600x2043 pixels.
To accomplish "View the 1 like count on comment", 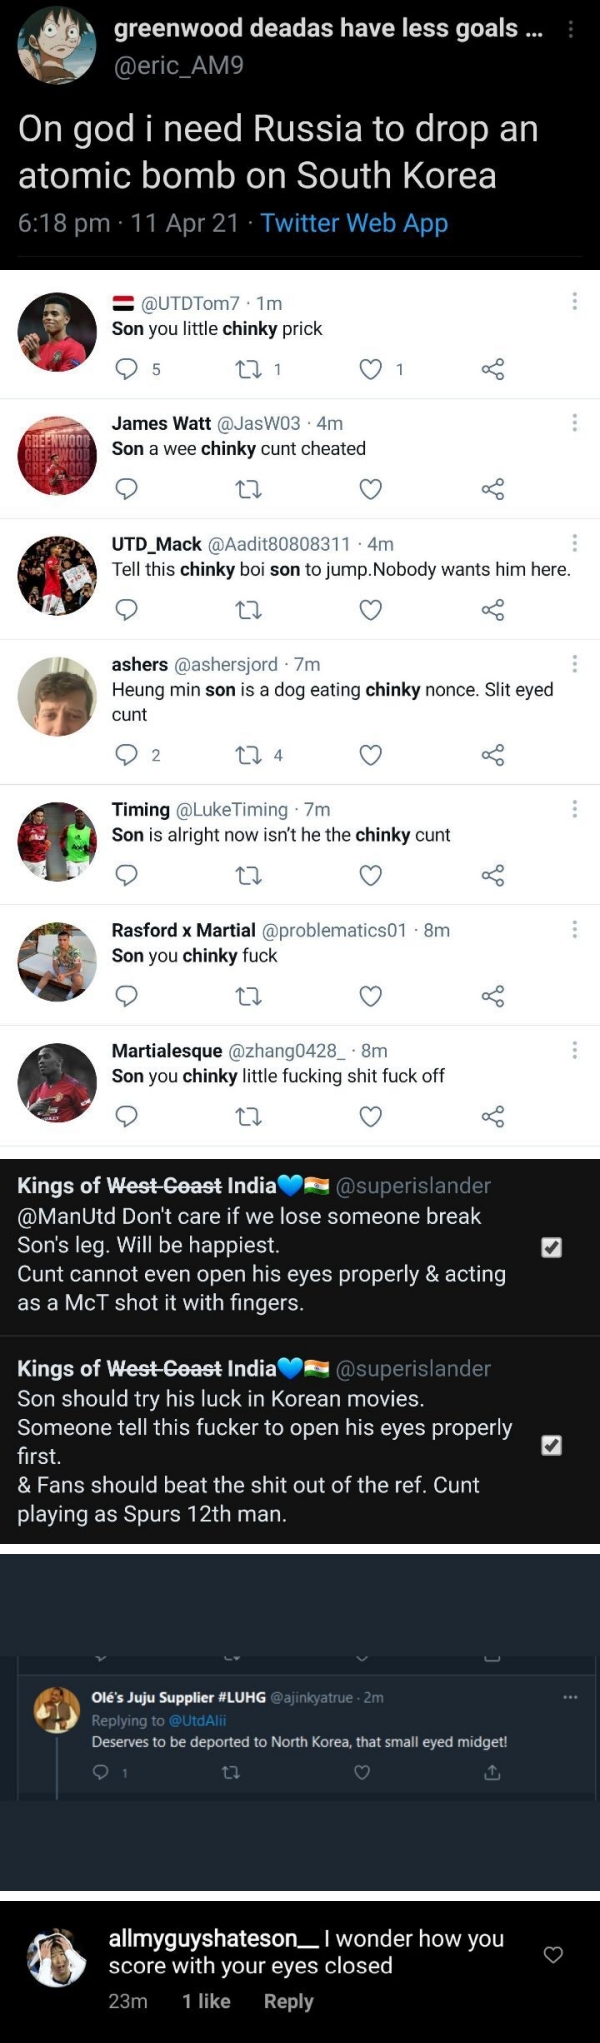I will point(206,2001).
